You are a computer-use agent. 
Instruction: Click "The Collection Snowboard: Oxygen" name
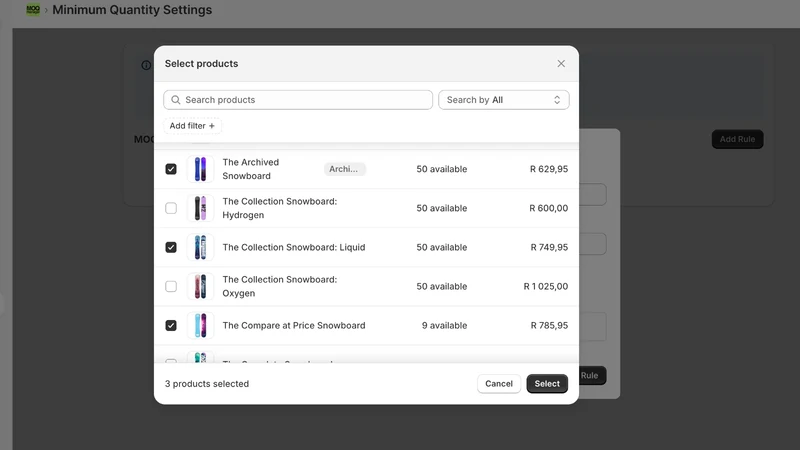click(280, 286)
